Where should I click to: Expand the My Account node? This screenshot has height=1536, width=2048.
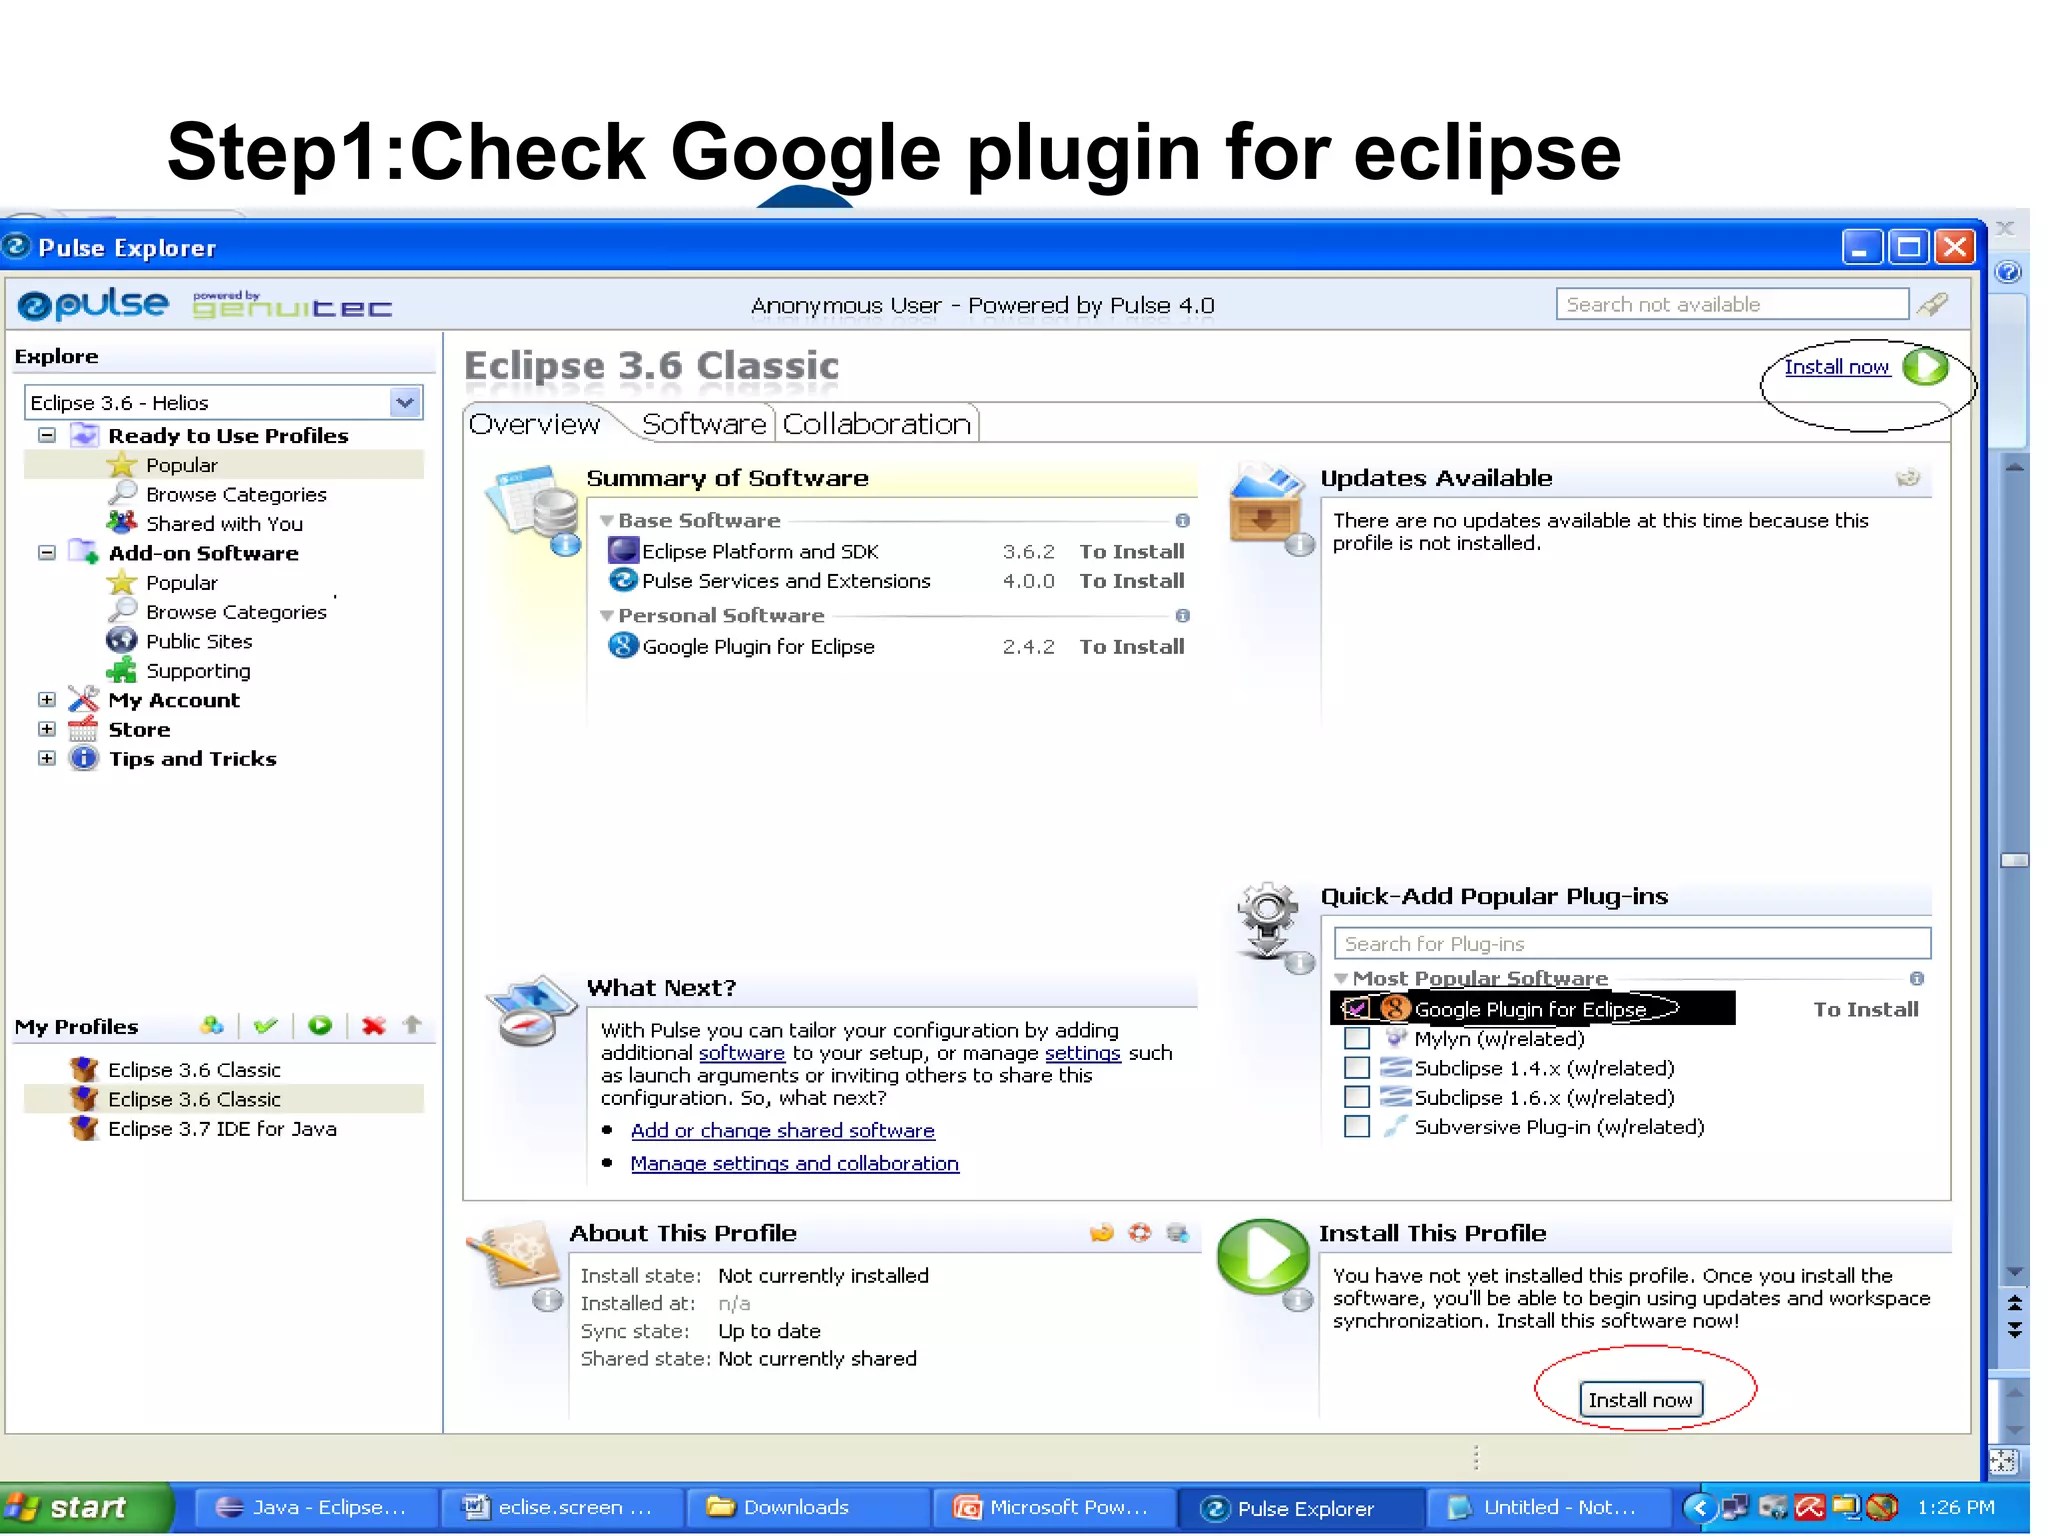(46, 699)
